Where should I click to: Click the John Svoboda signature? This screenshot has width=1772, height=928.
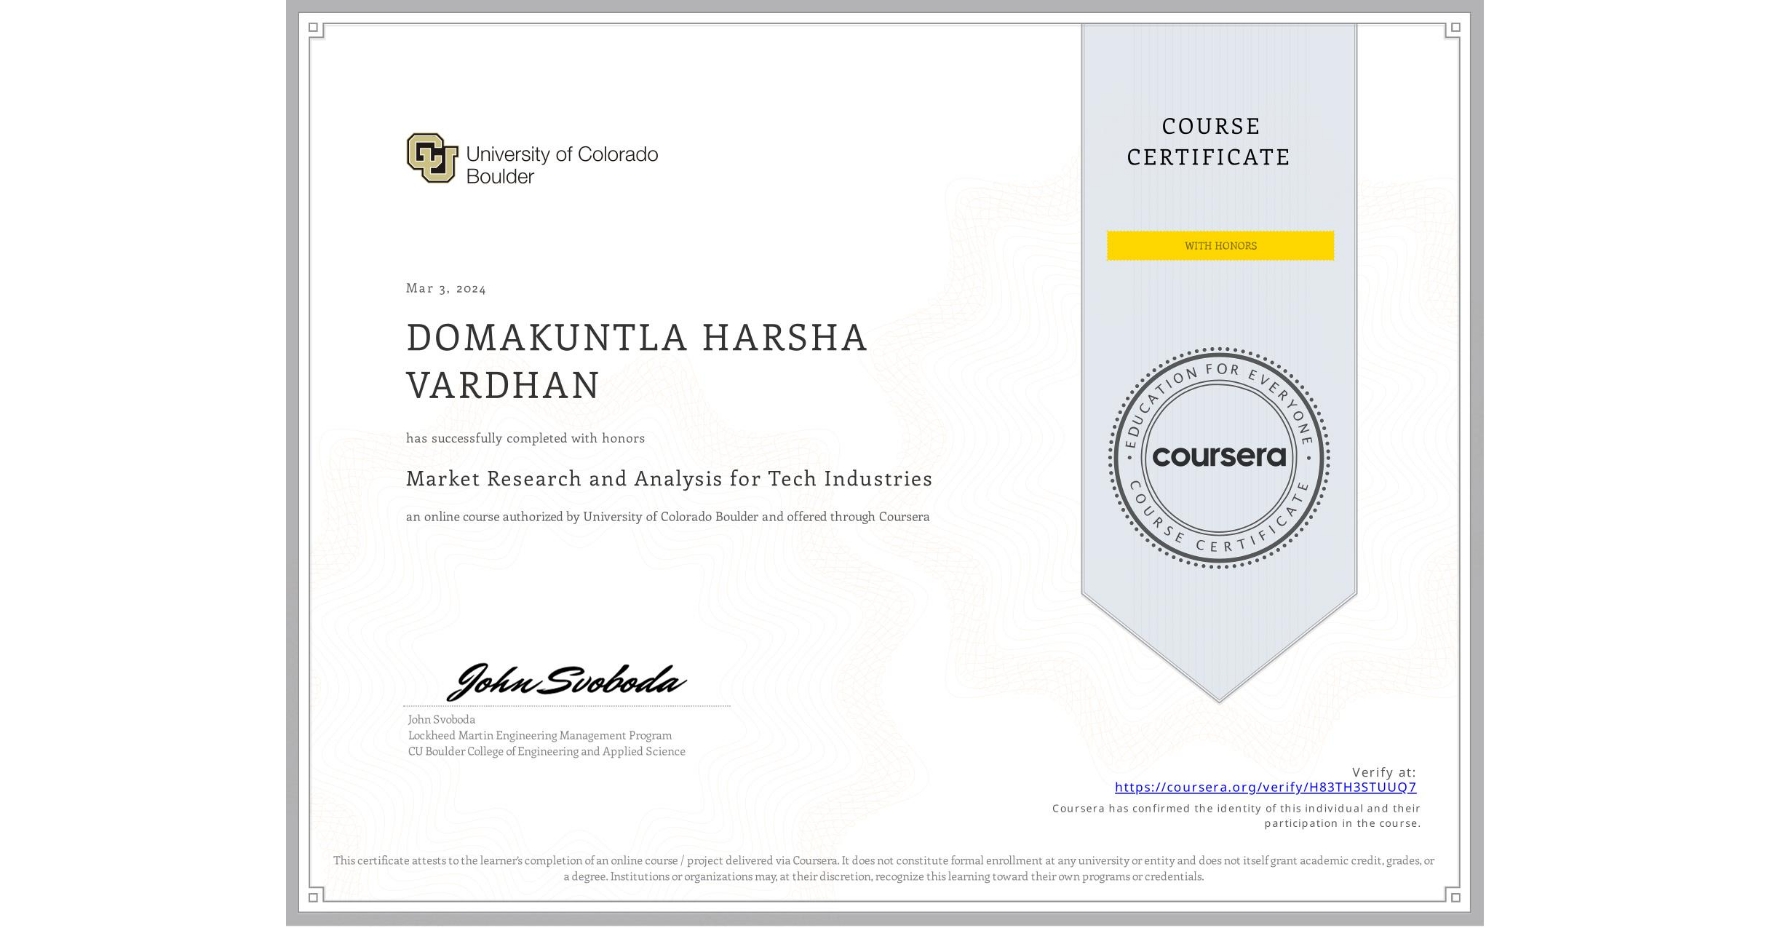(x=566, y=681)
